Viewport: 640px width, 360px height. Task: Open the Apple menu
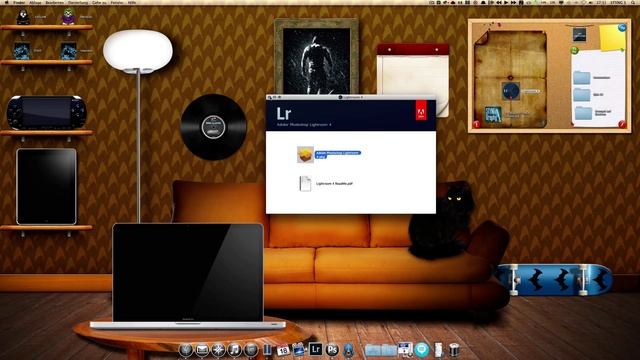6,2
